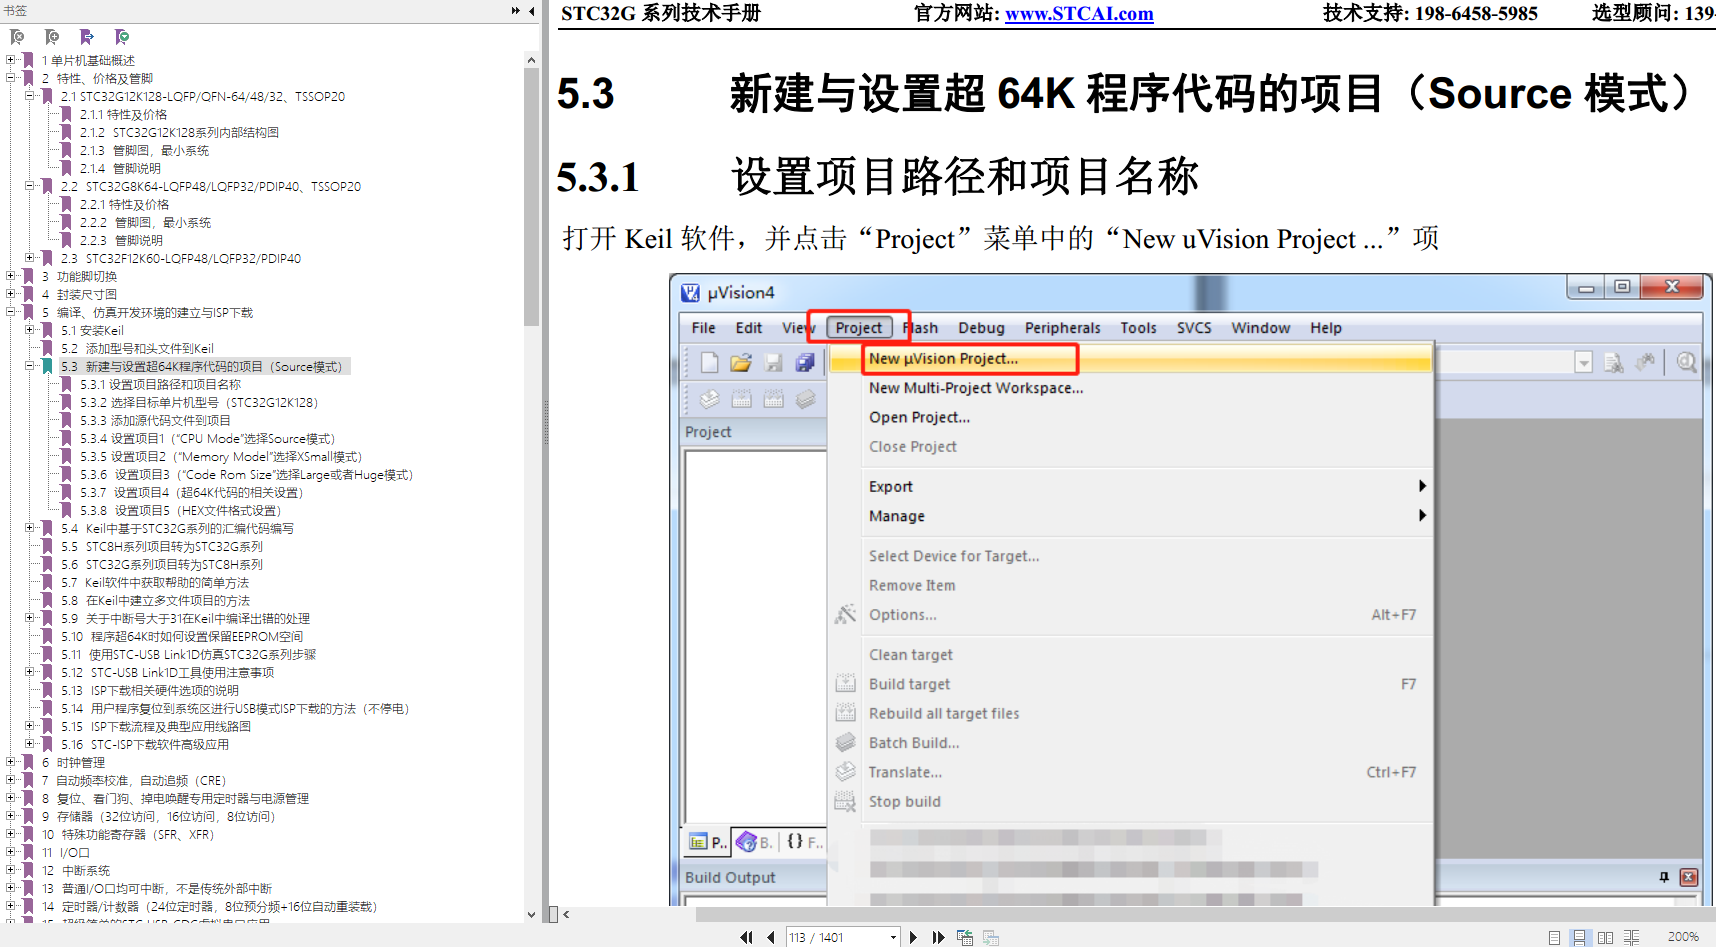Open bookmark '5.3.2 选择目标单片机型号'
This screenshot has width=1716, height=947.
(x=199, y=403)
